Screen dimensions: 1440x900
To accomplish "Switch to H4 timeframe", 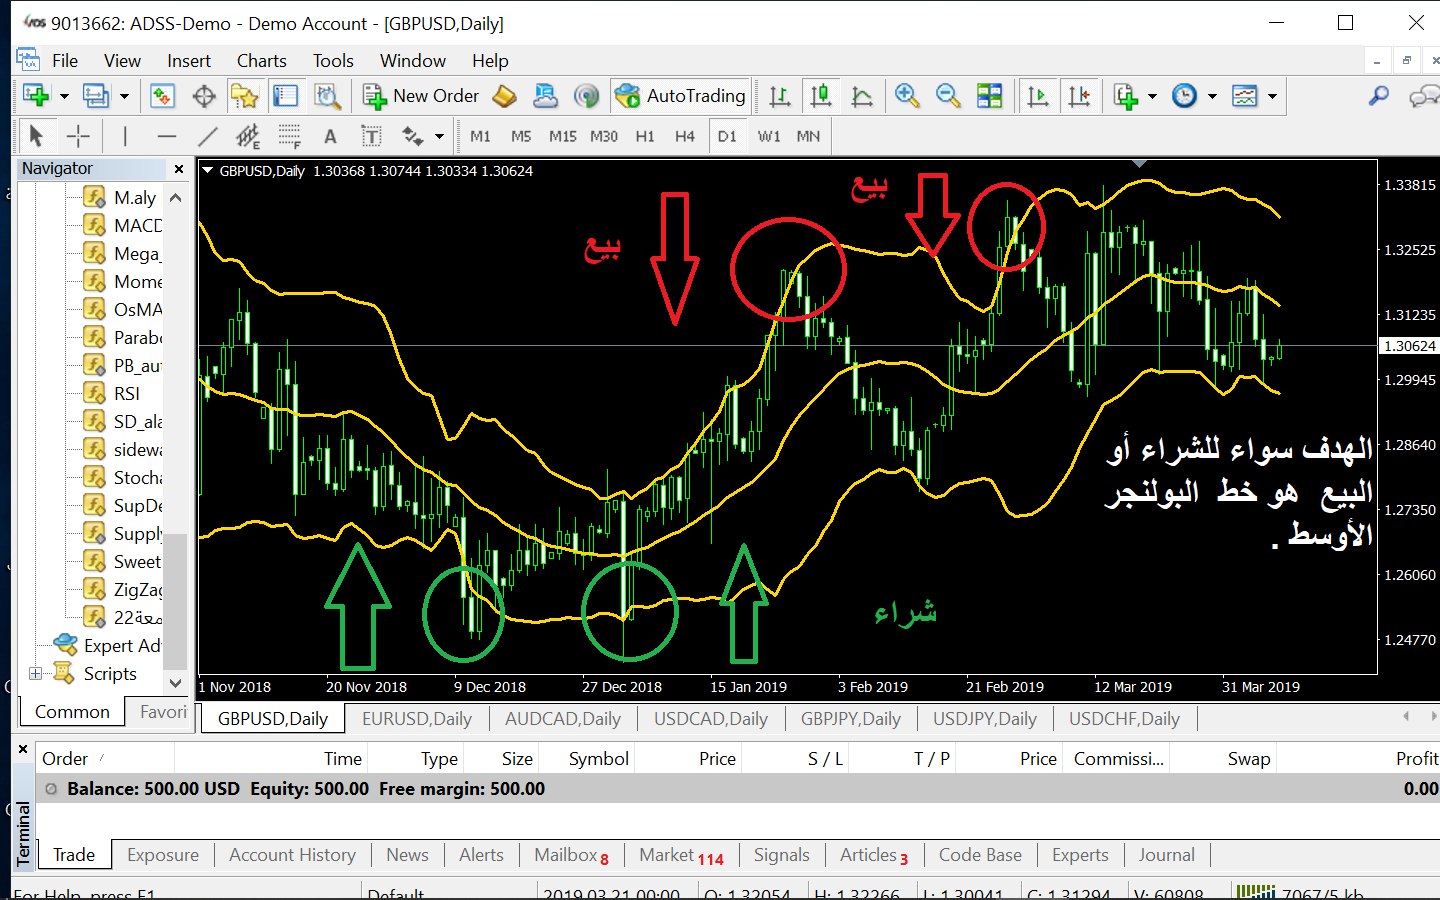I will click(685, 136).
